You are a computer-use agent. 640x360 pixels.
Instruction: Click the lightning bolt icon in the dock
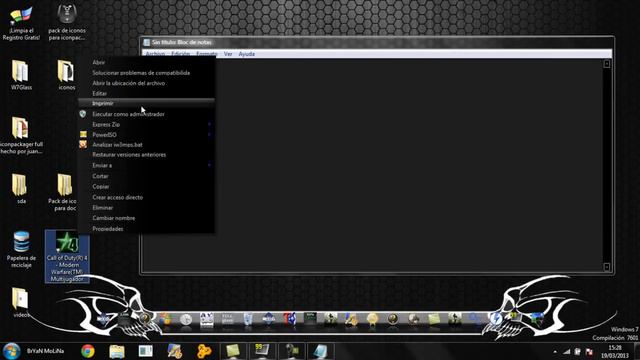coord(496,319)
